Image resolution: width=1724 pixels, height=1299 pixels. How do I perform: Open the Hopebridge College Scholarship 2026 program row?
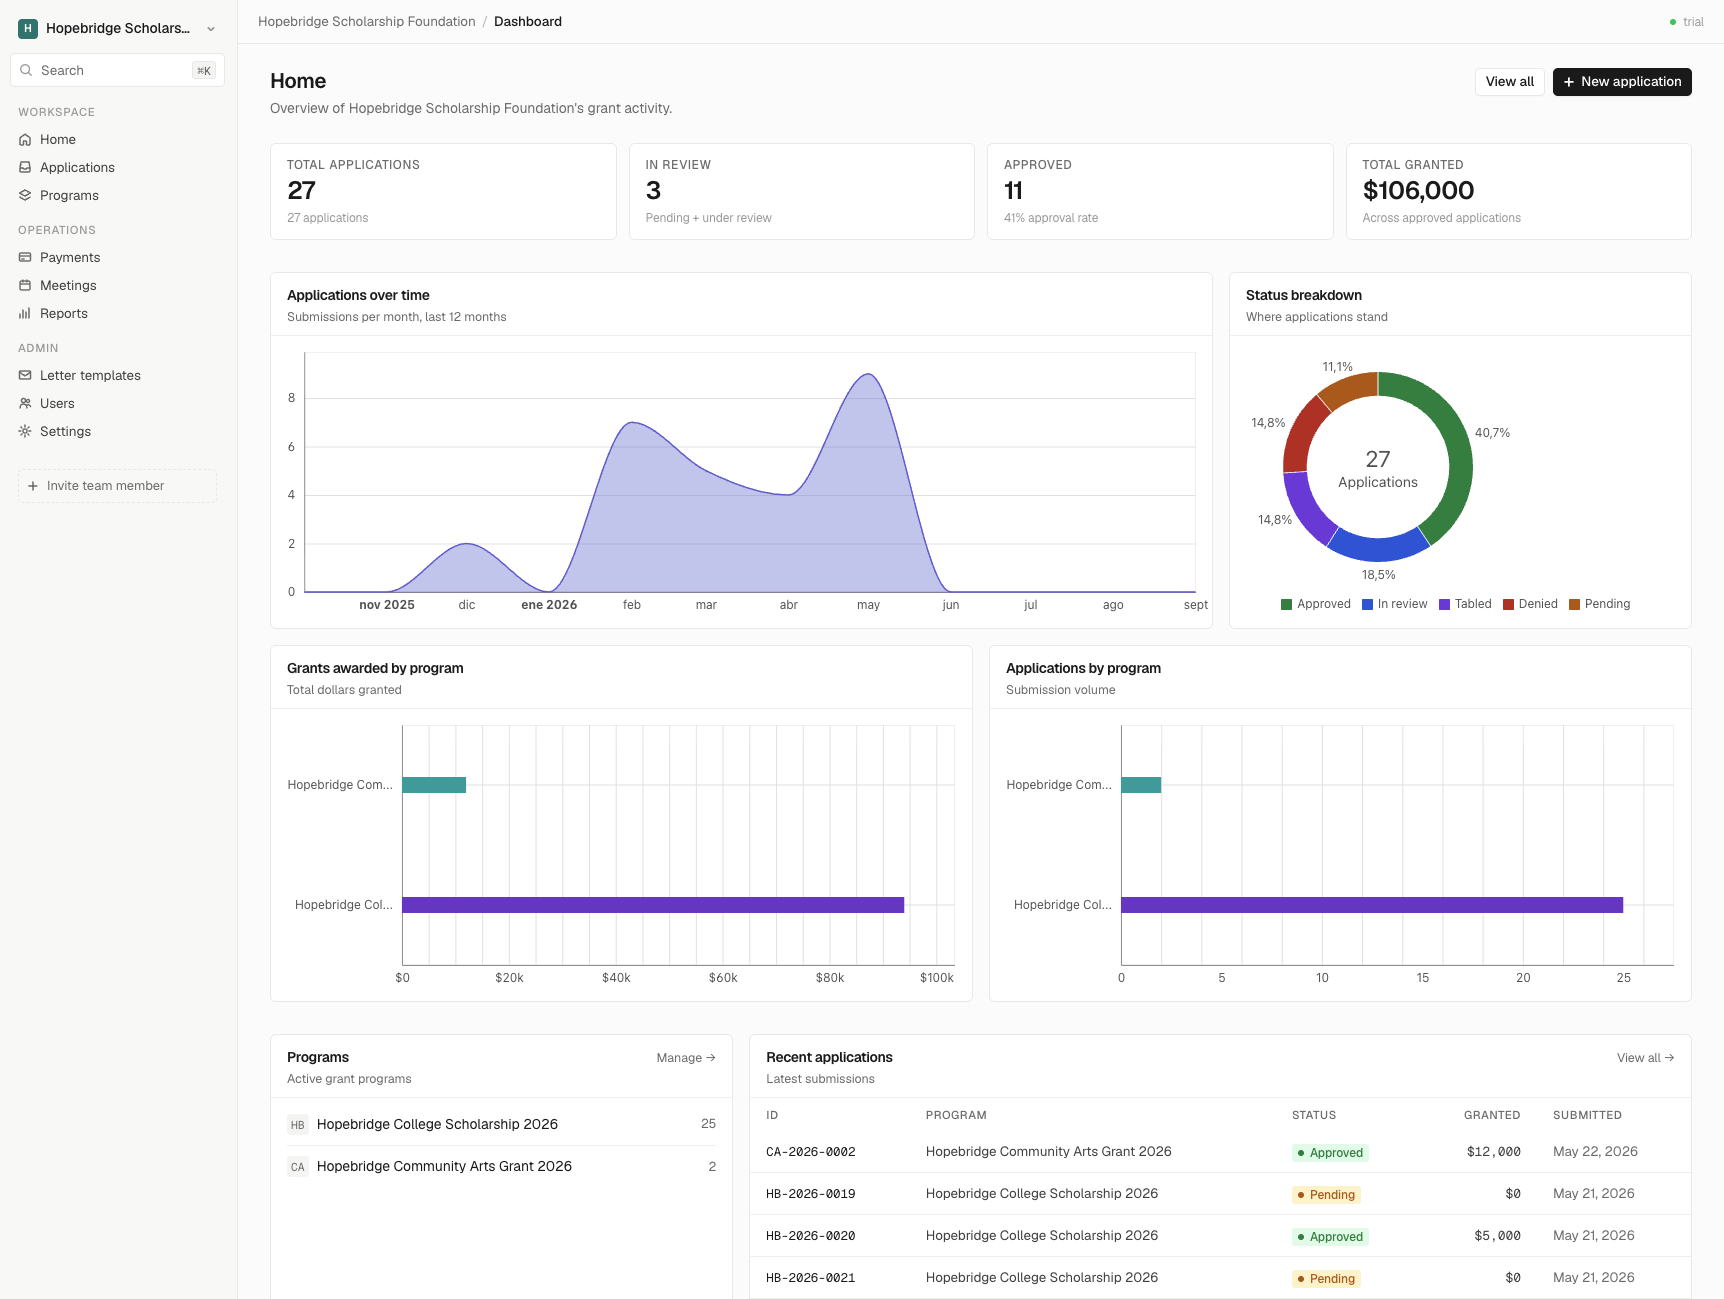tap(501, 1125)
